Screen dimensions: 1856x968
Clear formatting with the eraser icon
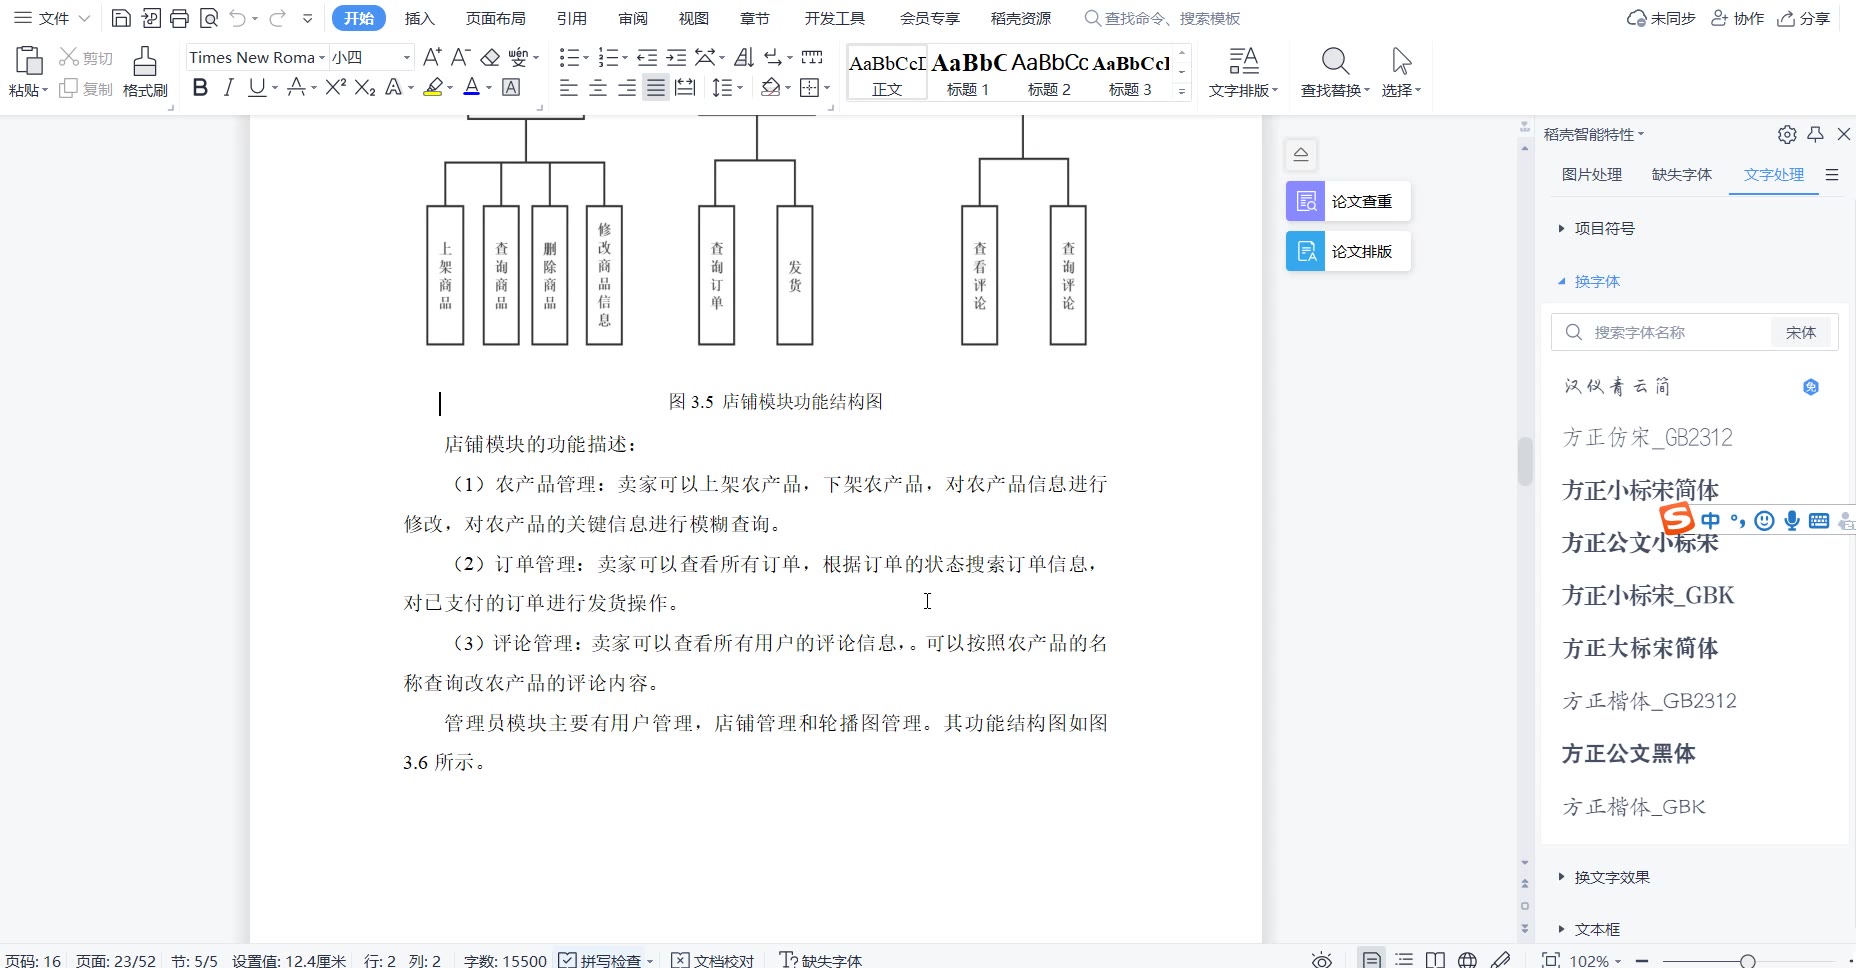(490, 57)
